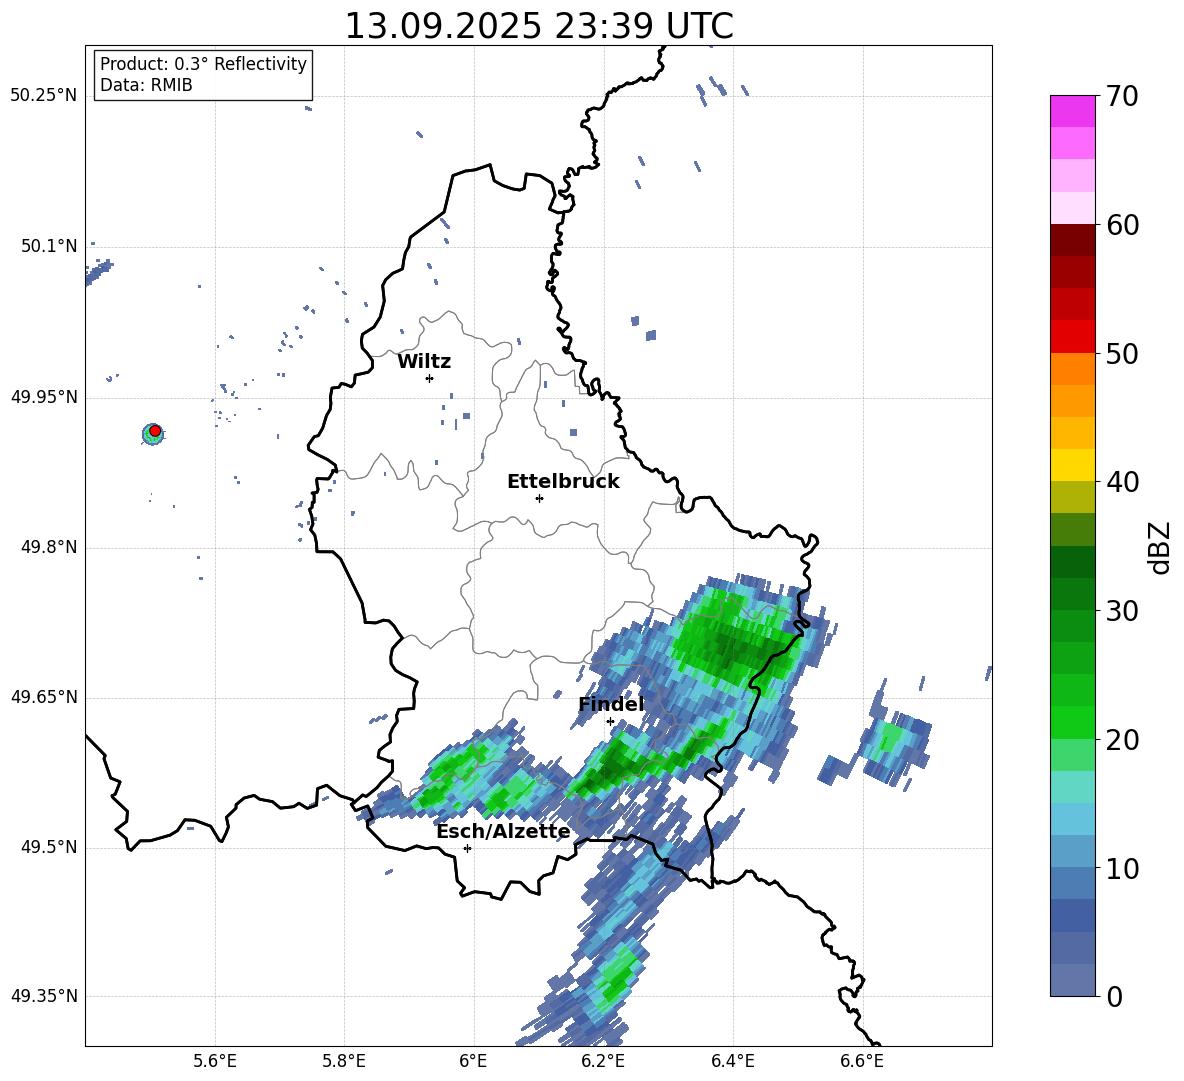Click the 6.2°E longitude label
Screen dimensions: 1184x1081
pos(603,1061)
